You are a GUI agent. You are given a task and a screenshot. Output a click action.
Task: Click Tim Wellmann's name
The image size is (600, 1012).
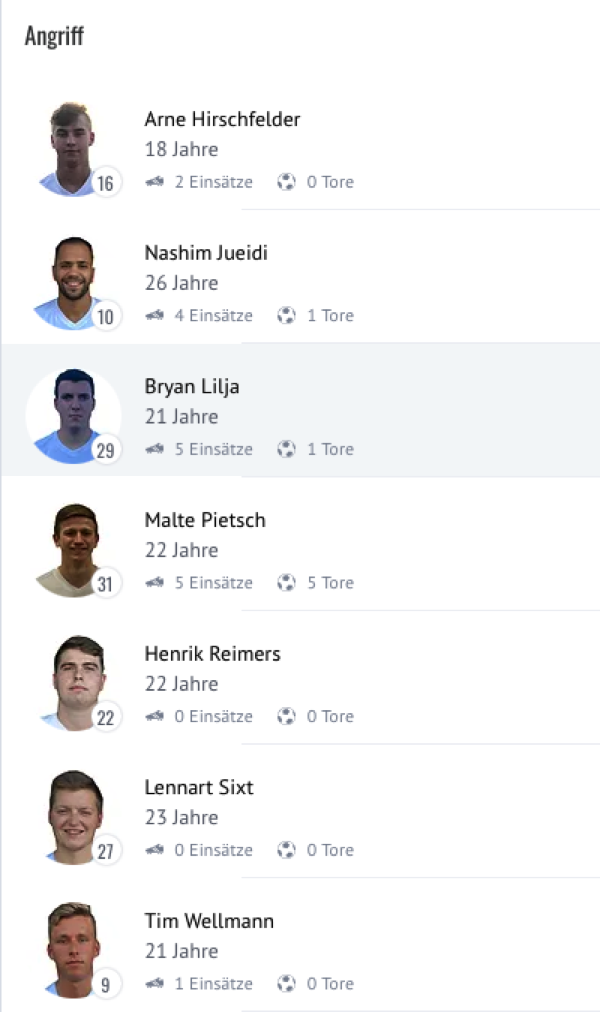tap(209, 921)
